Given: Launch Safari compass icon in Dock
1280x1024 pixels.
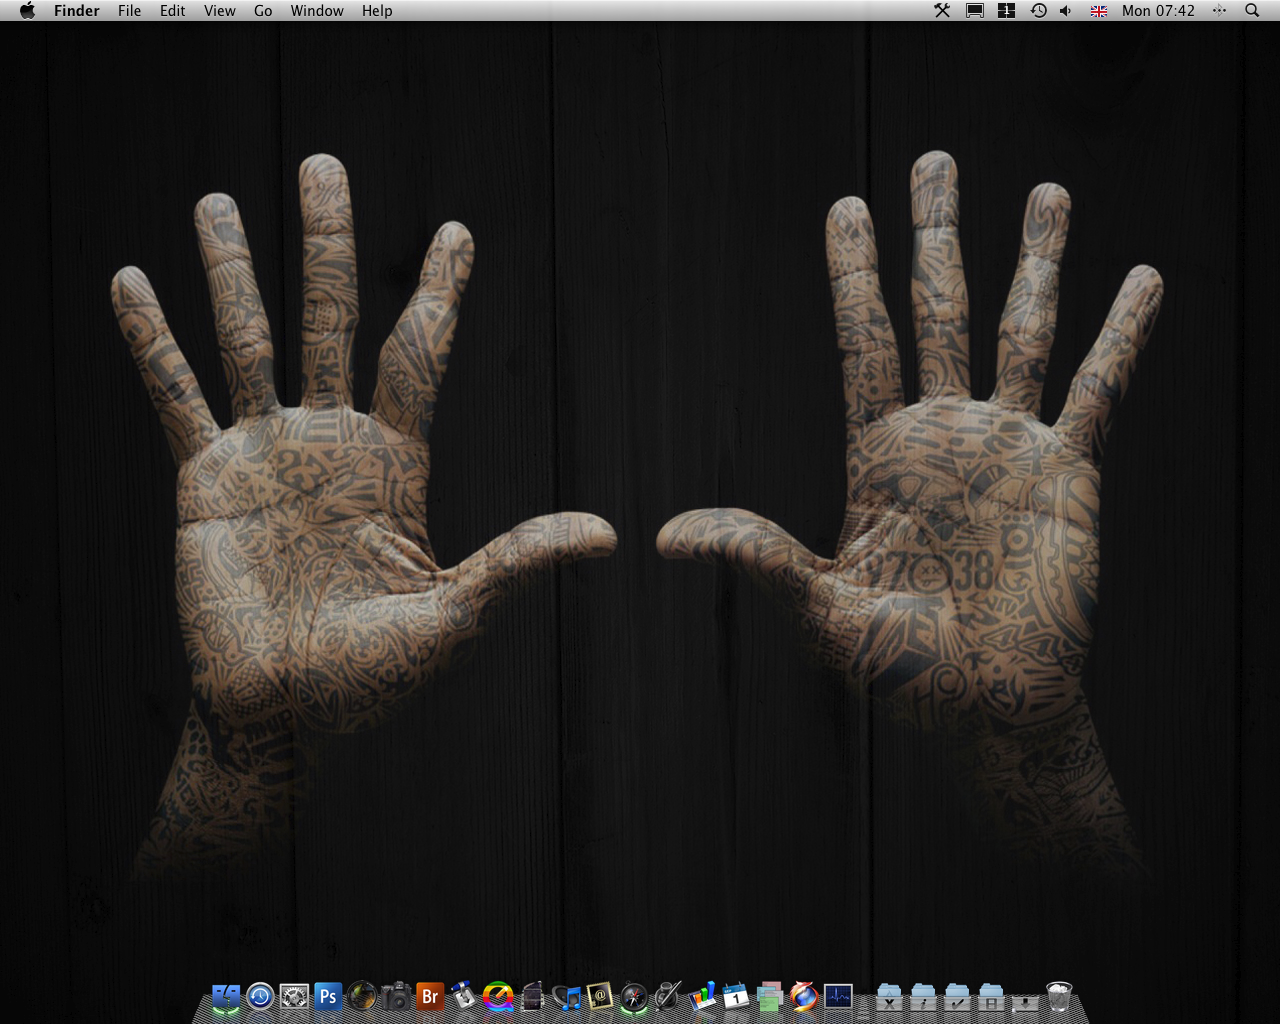Looking at the screenshot, I should [x=634, y=996].
